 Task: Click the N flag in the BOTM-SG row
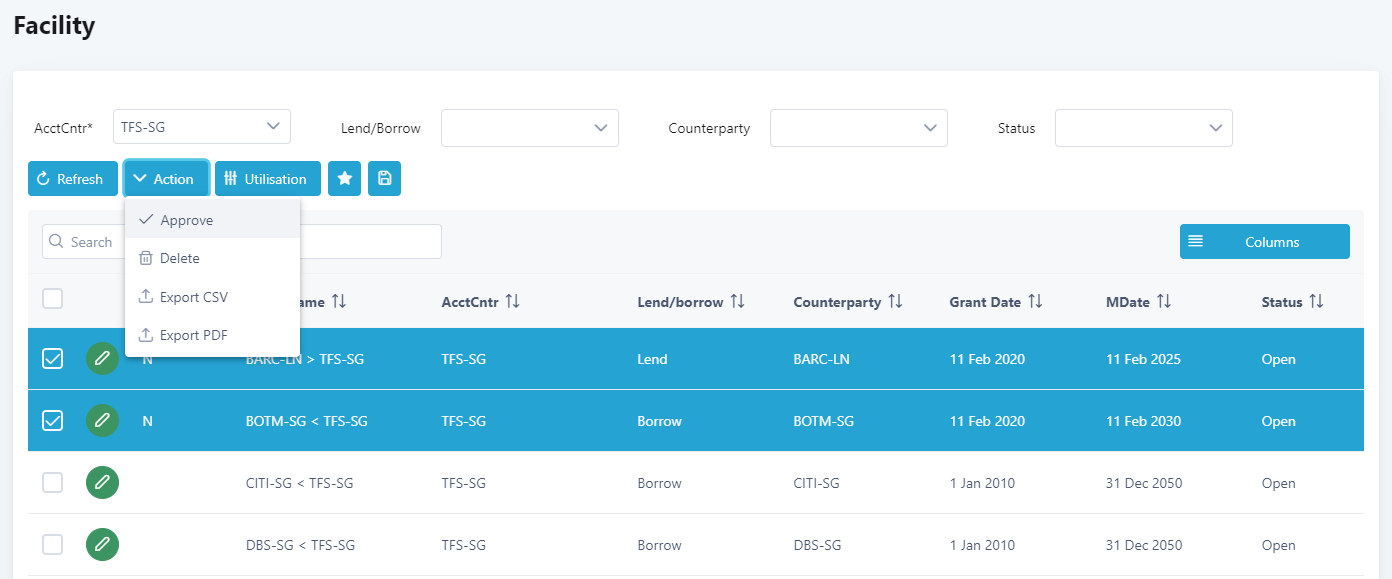147,421
